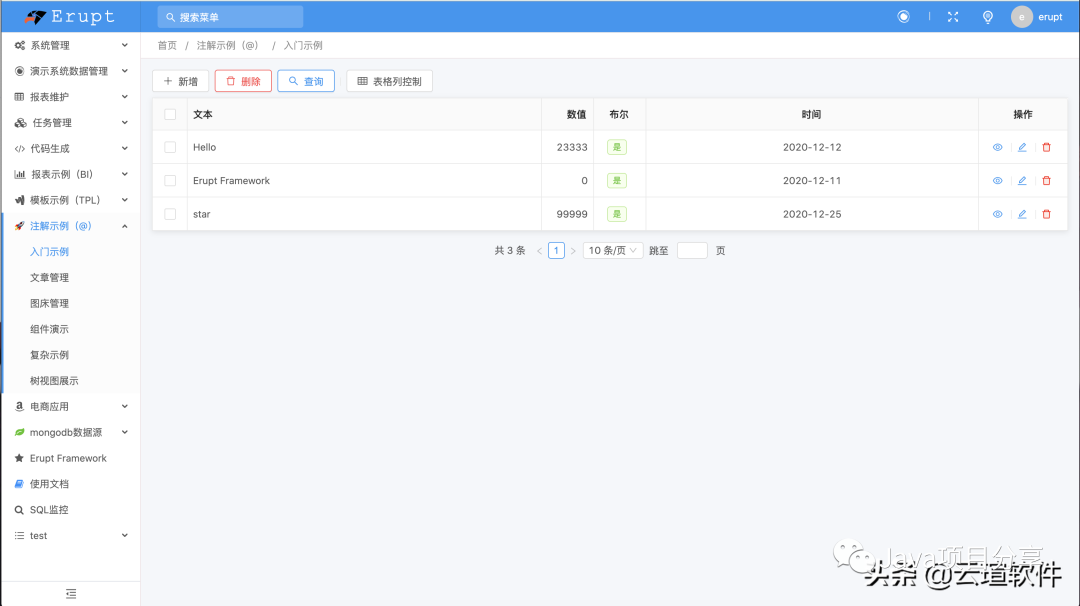The image size is (1080, 606).
Task: Navigate to 首页 via the breadcrumb
Action: (165, 45)
